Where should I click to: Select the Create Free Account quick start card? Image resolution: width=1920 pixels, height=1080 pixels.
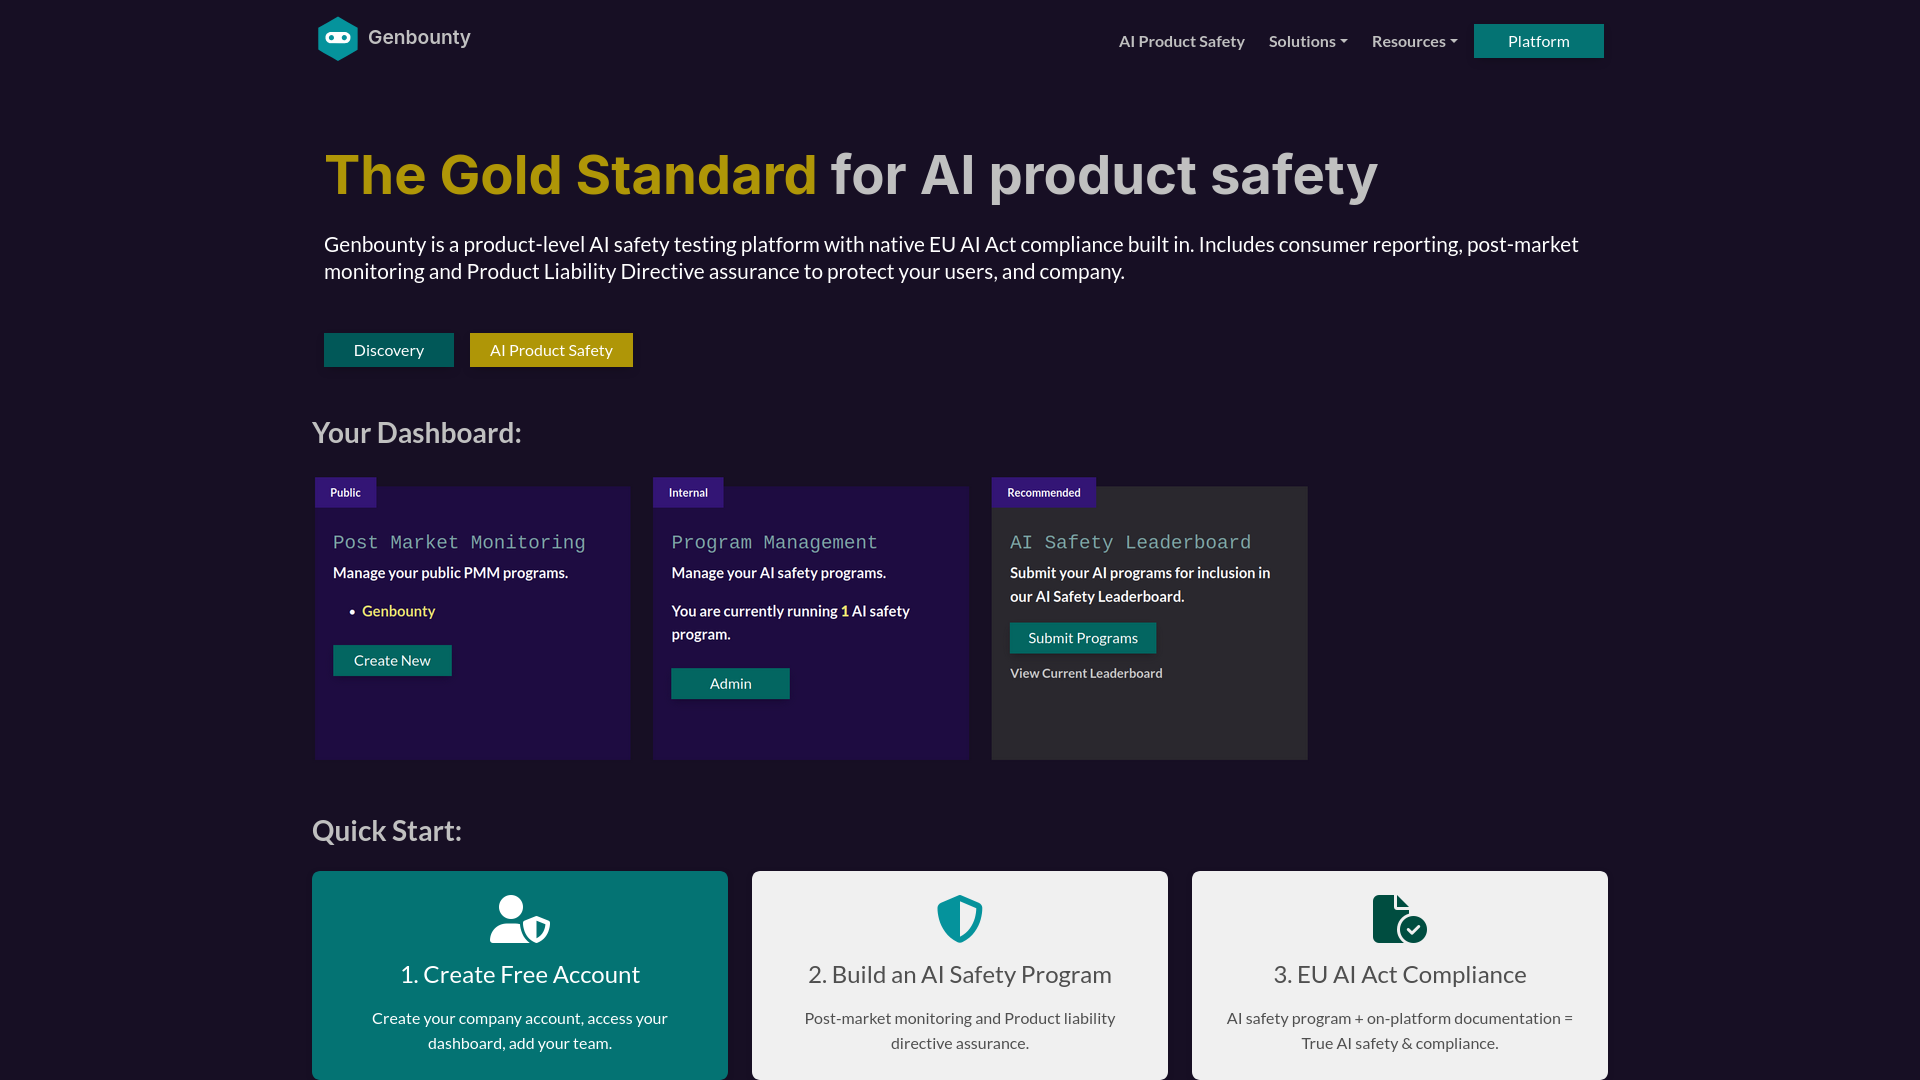(519, 1010)
